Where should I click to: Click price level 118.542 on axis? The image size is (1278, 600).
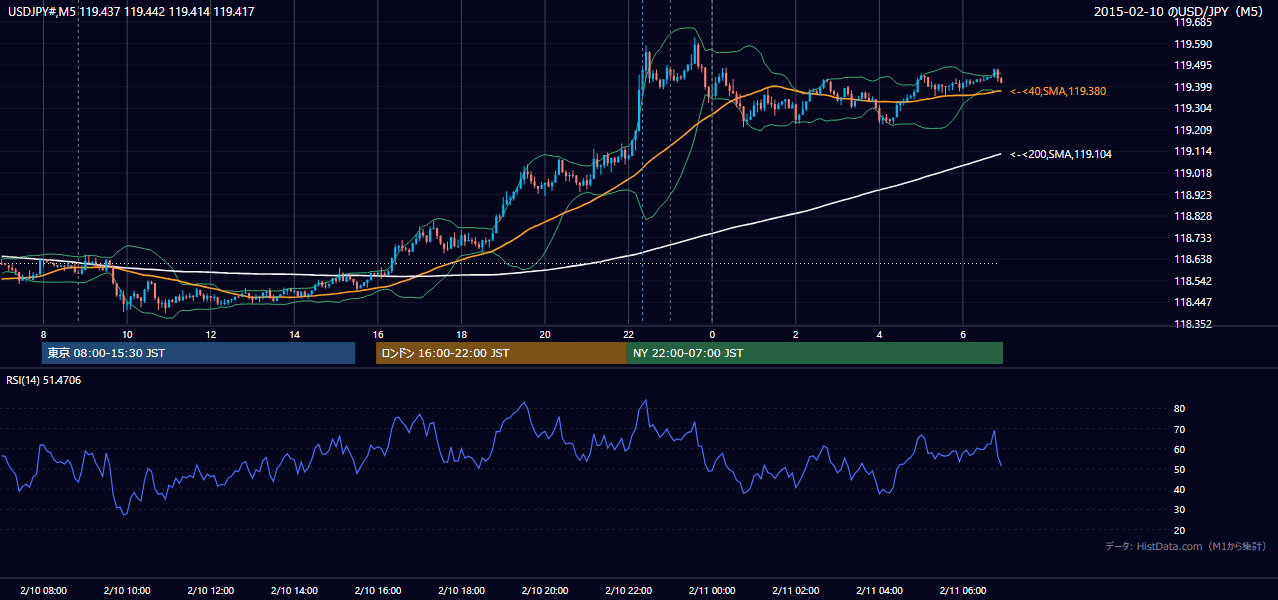click(1192, 281)
